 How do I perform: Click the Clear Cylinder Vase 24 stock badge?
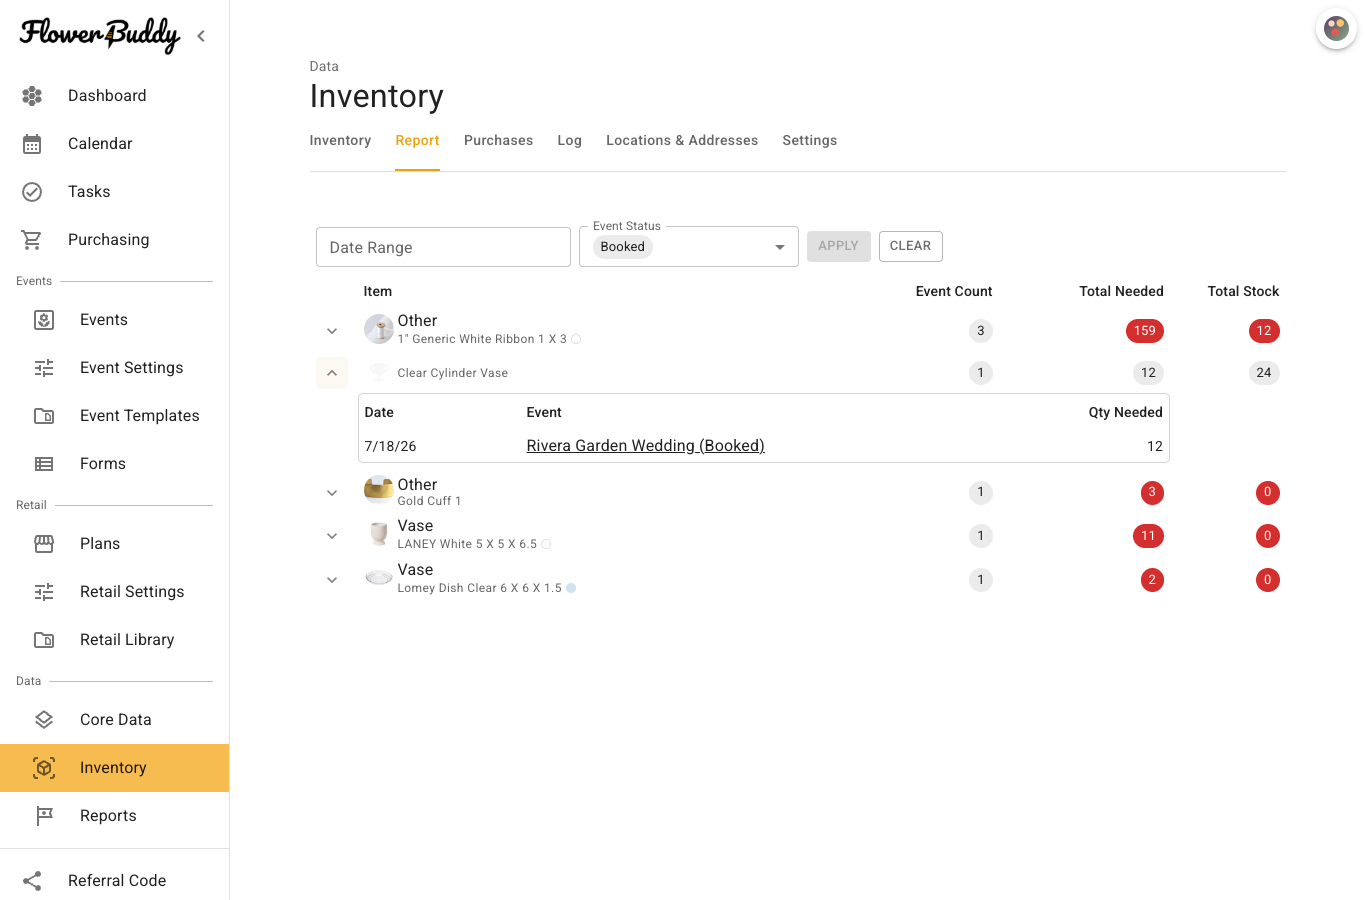1264,373
